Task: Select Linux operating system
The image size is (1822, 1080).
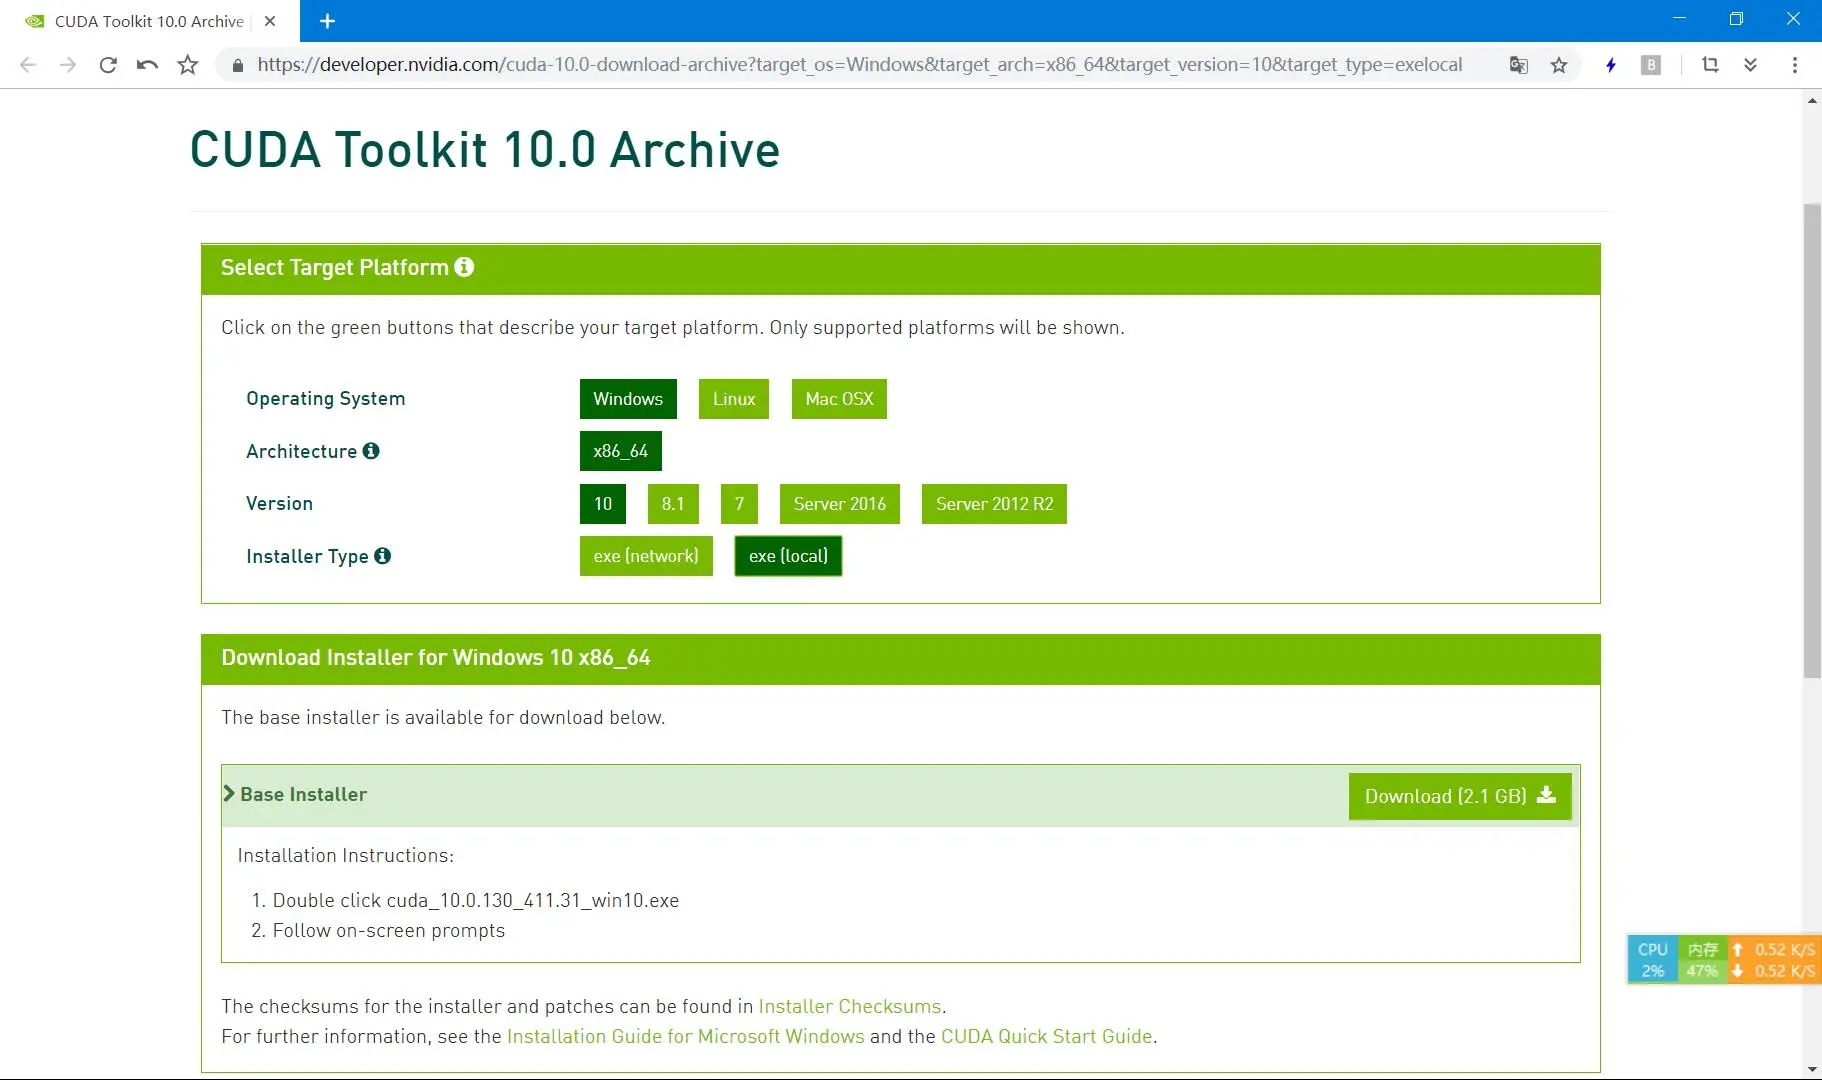Action: point(734,399)
